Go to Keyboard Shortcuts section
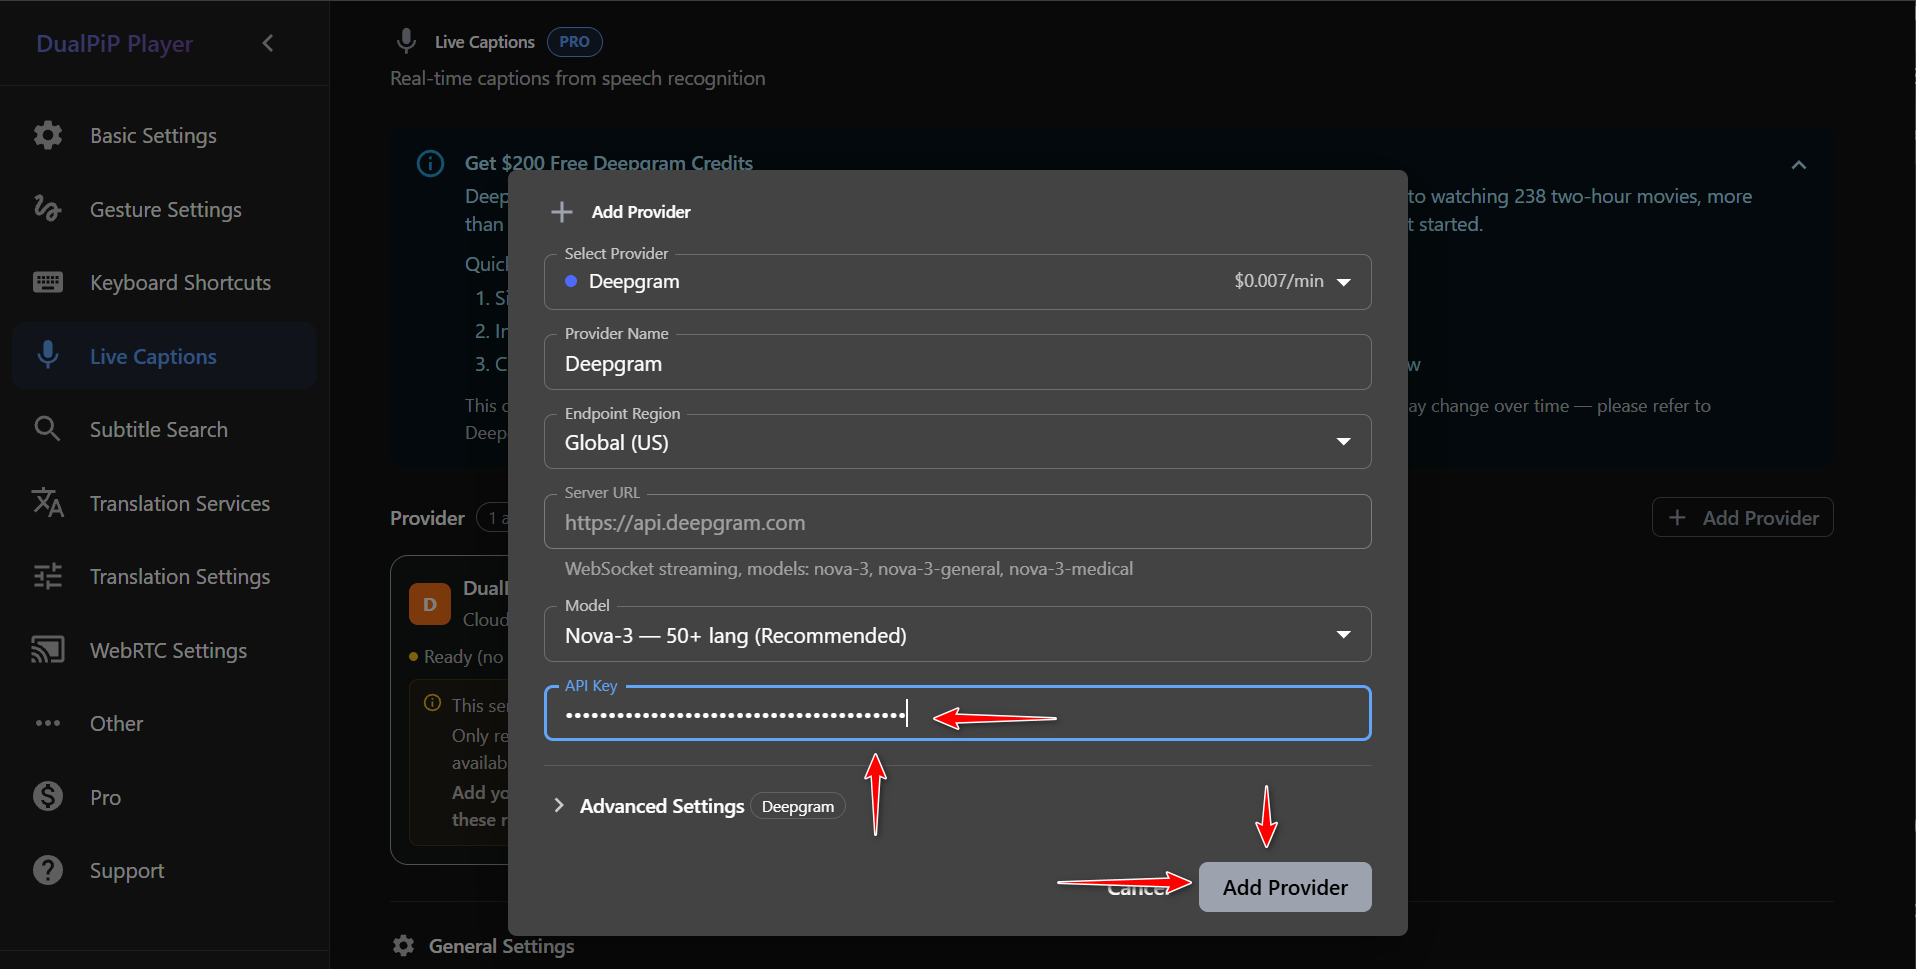 pos(165,282)
